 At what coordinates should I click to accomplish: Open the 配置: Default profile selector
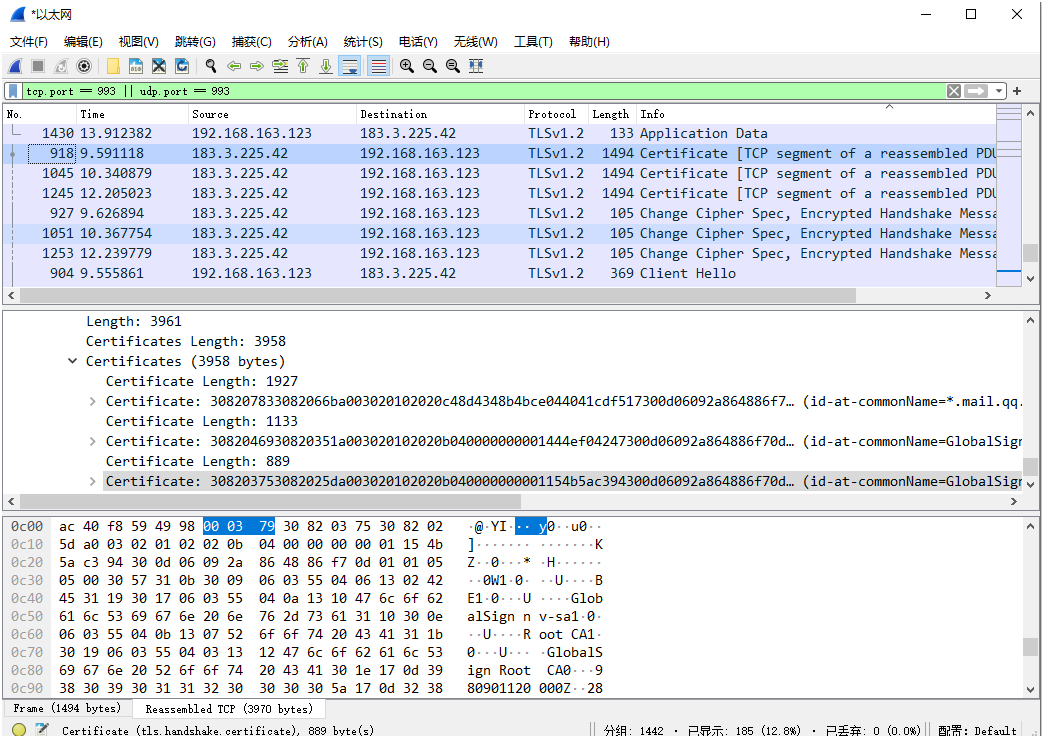click(x=977, y=731)
